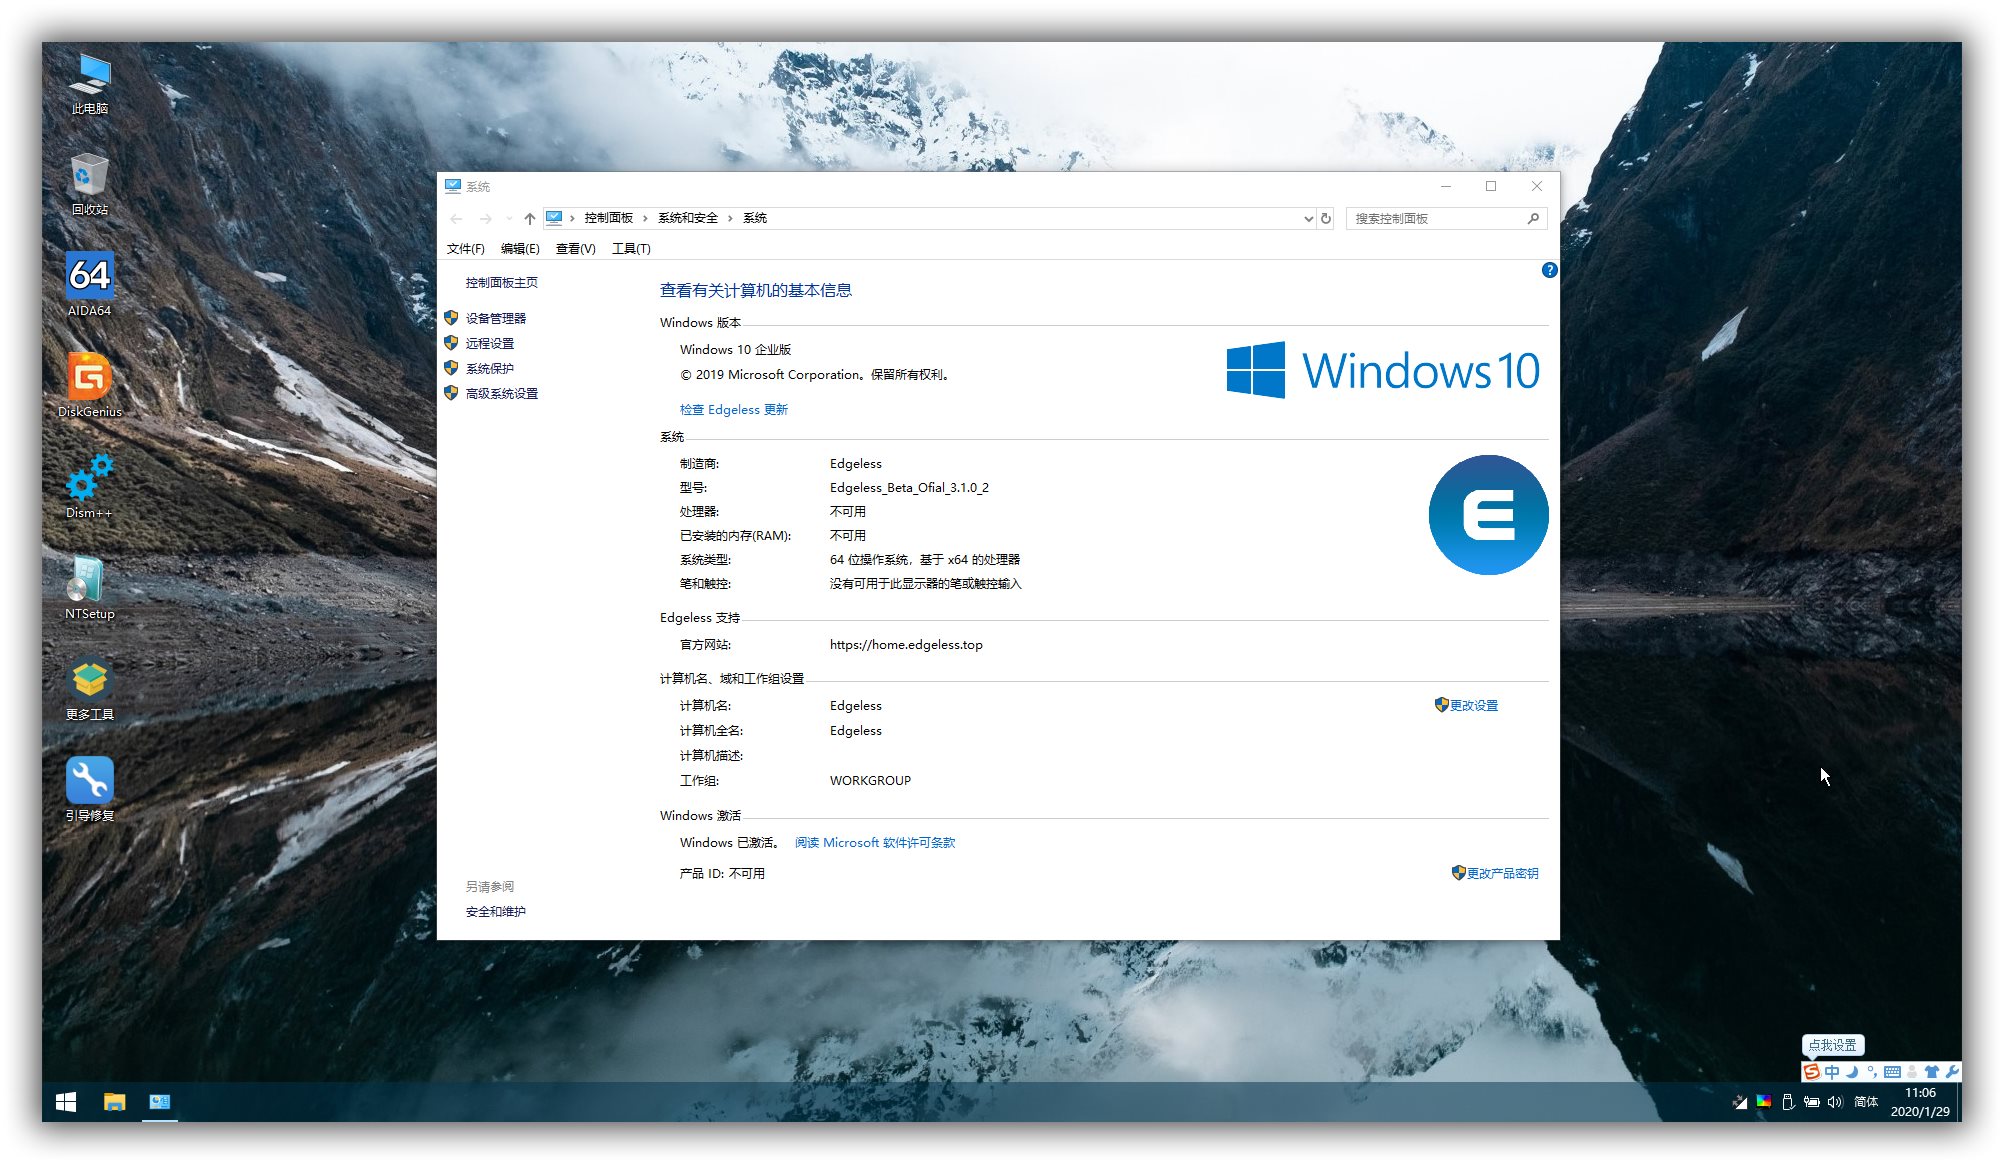The image size is (2004, 1164).
Task: Open 设备管理器 in left sidebar
Action: coord(495,318)
